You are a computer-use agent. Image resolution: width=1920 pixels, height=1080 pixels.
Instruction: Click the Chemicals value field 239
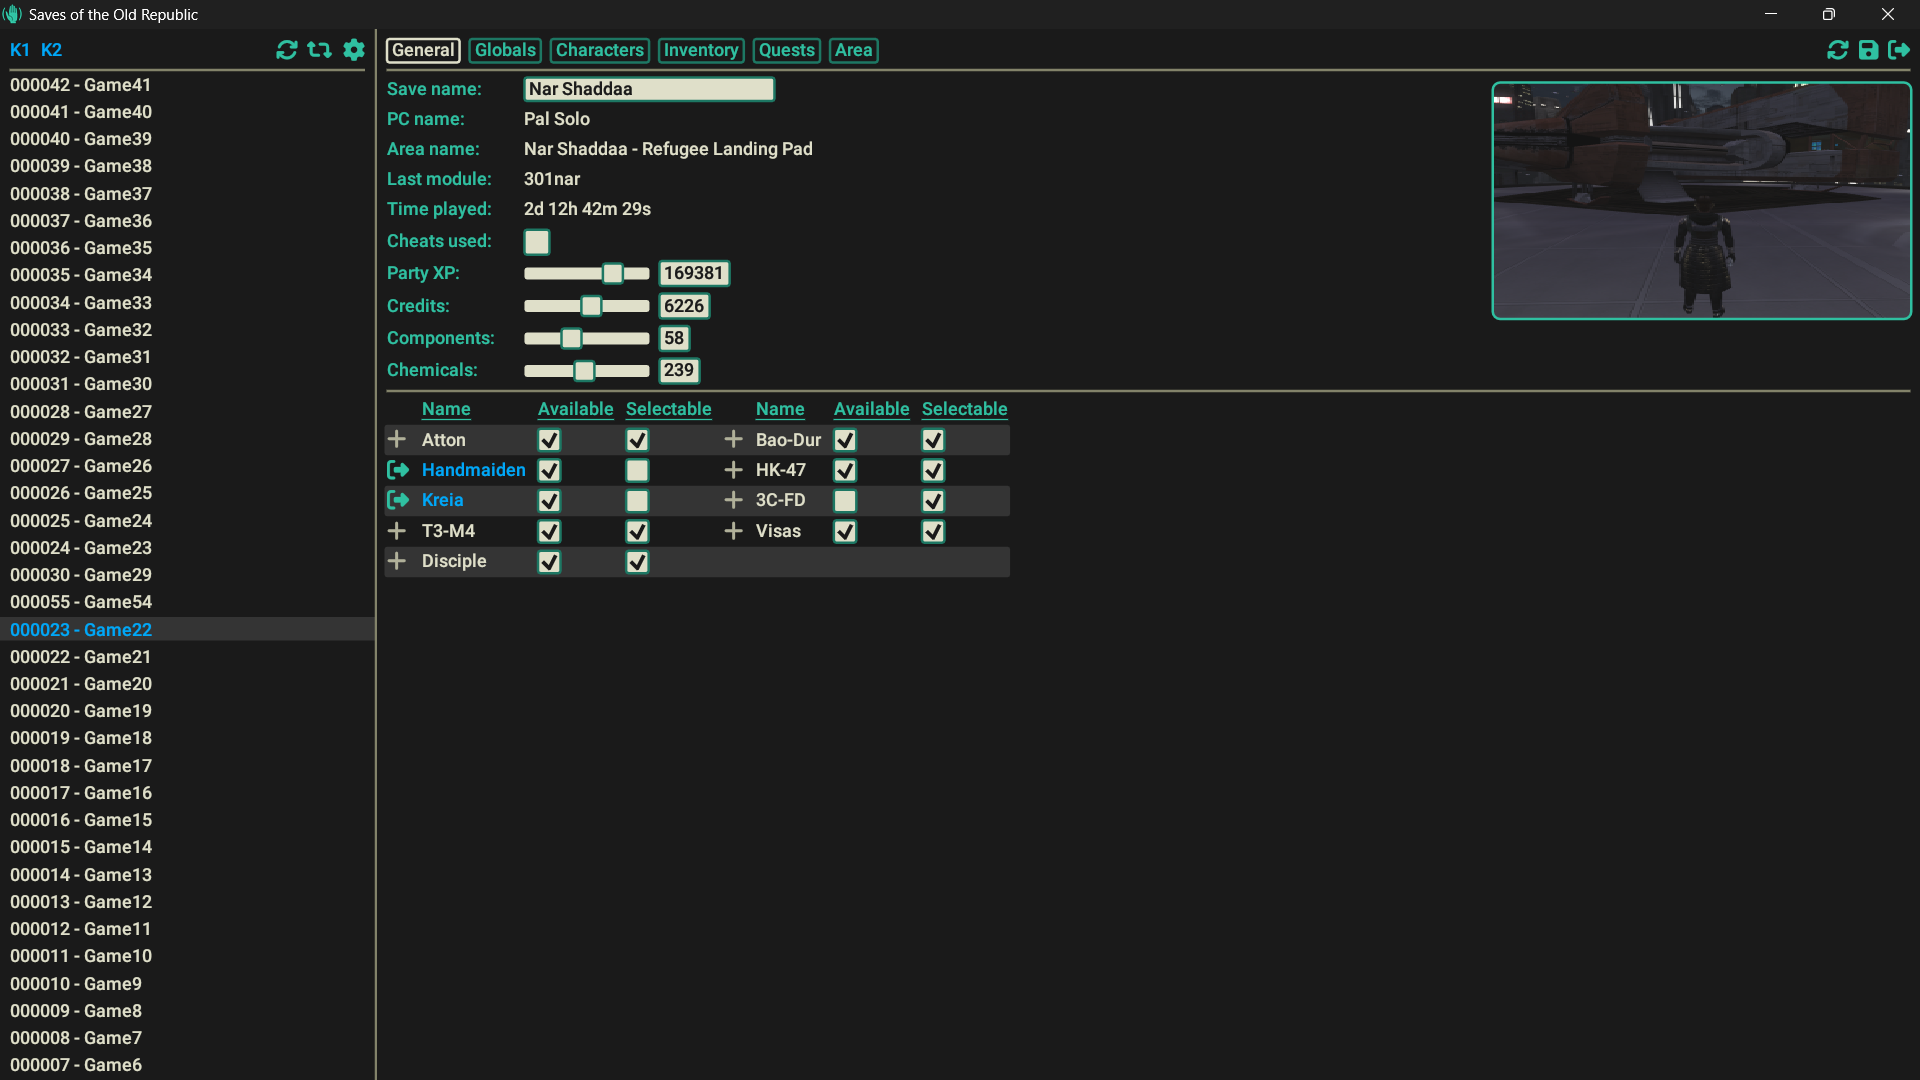click(679, 370)
